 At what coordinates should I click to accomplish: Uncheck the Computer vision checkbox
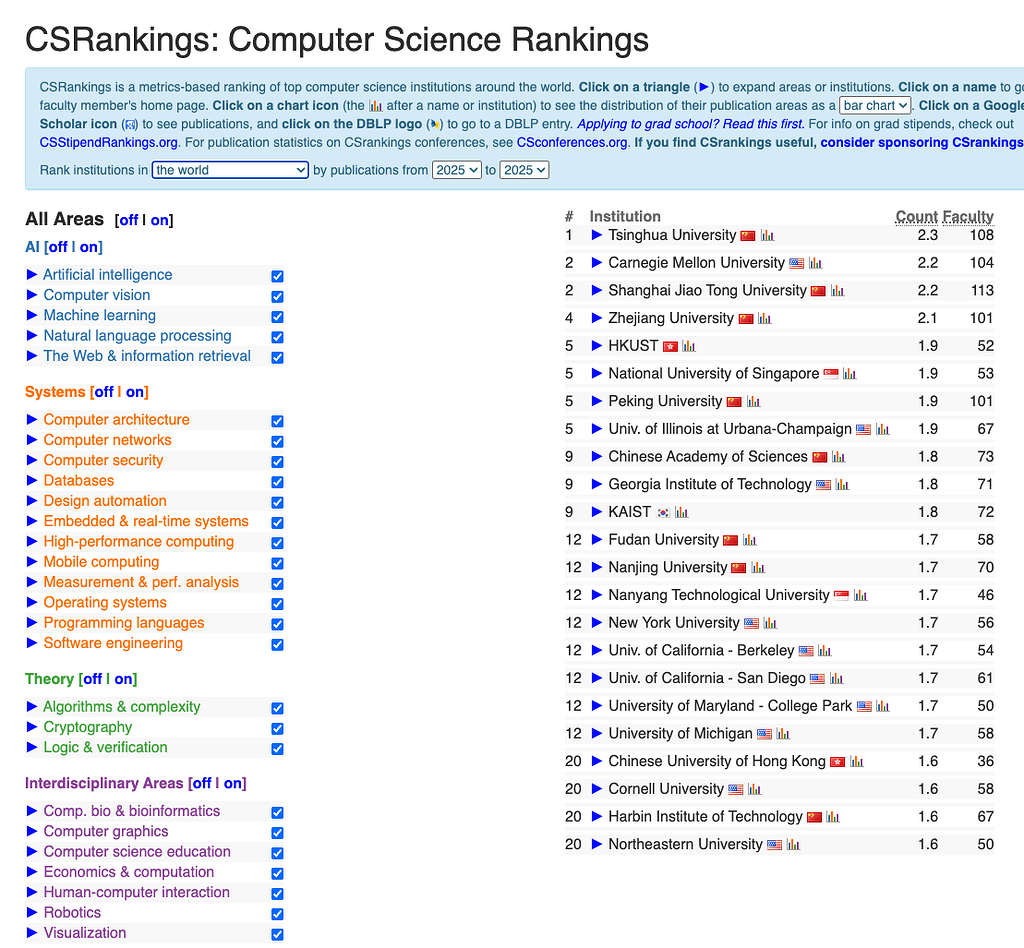(x=277, y=296)
